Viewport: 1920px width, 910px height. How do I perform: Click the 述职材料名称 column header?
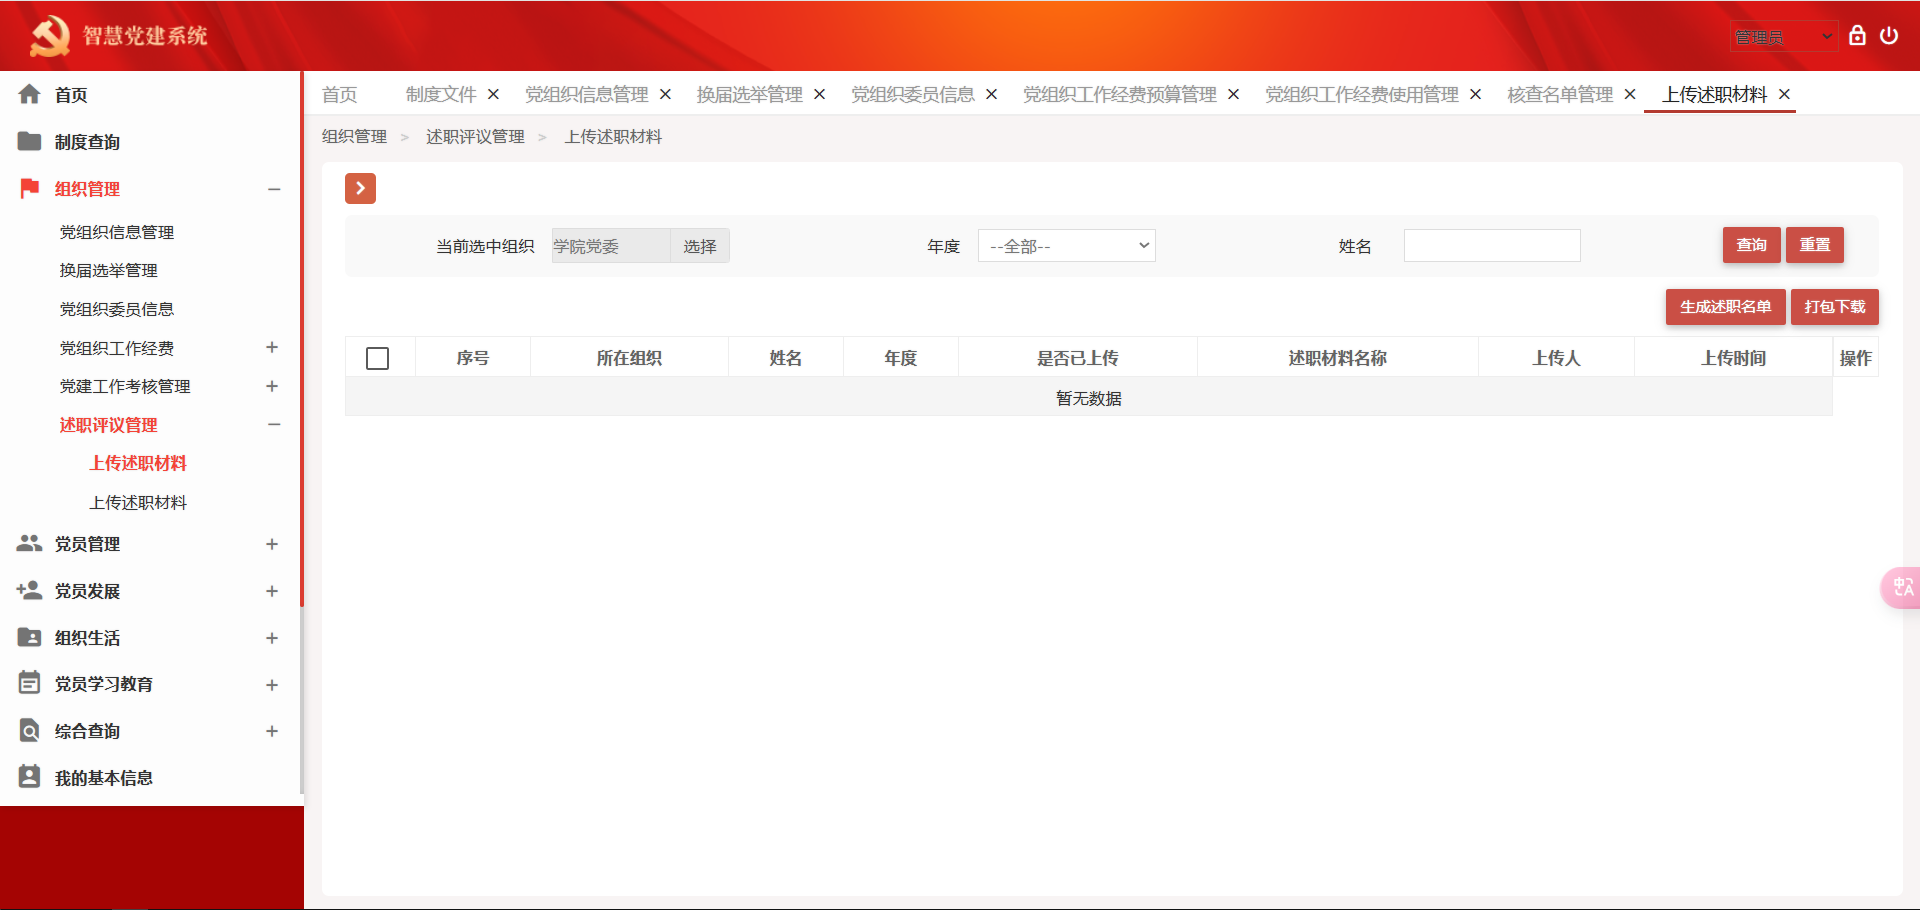(1338, 358)
